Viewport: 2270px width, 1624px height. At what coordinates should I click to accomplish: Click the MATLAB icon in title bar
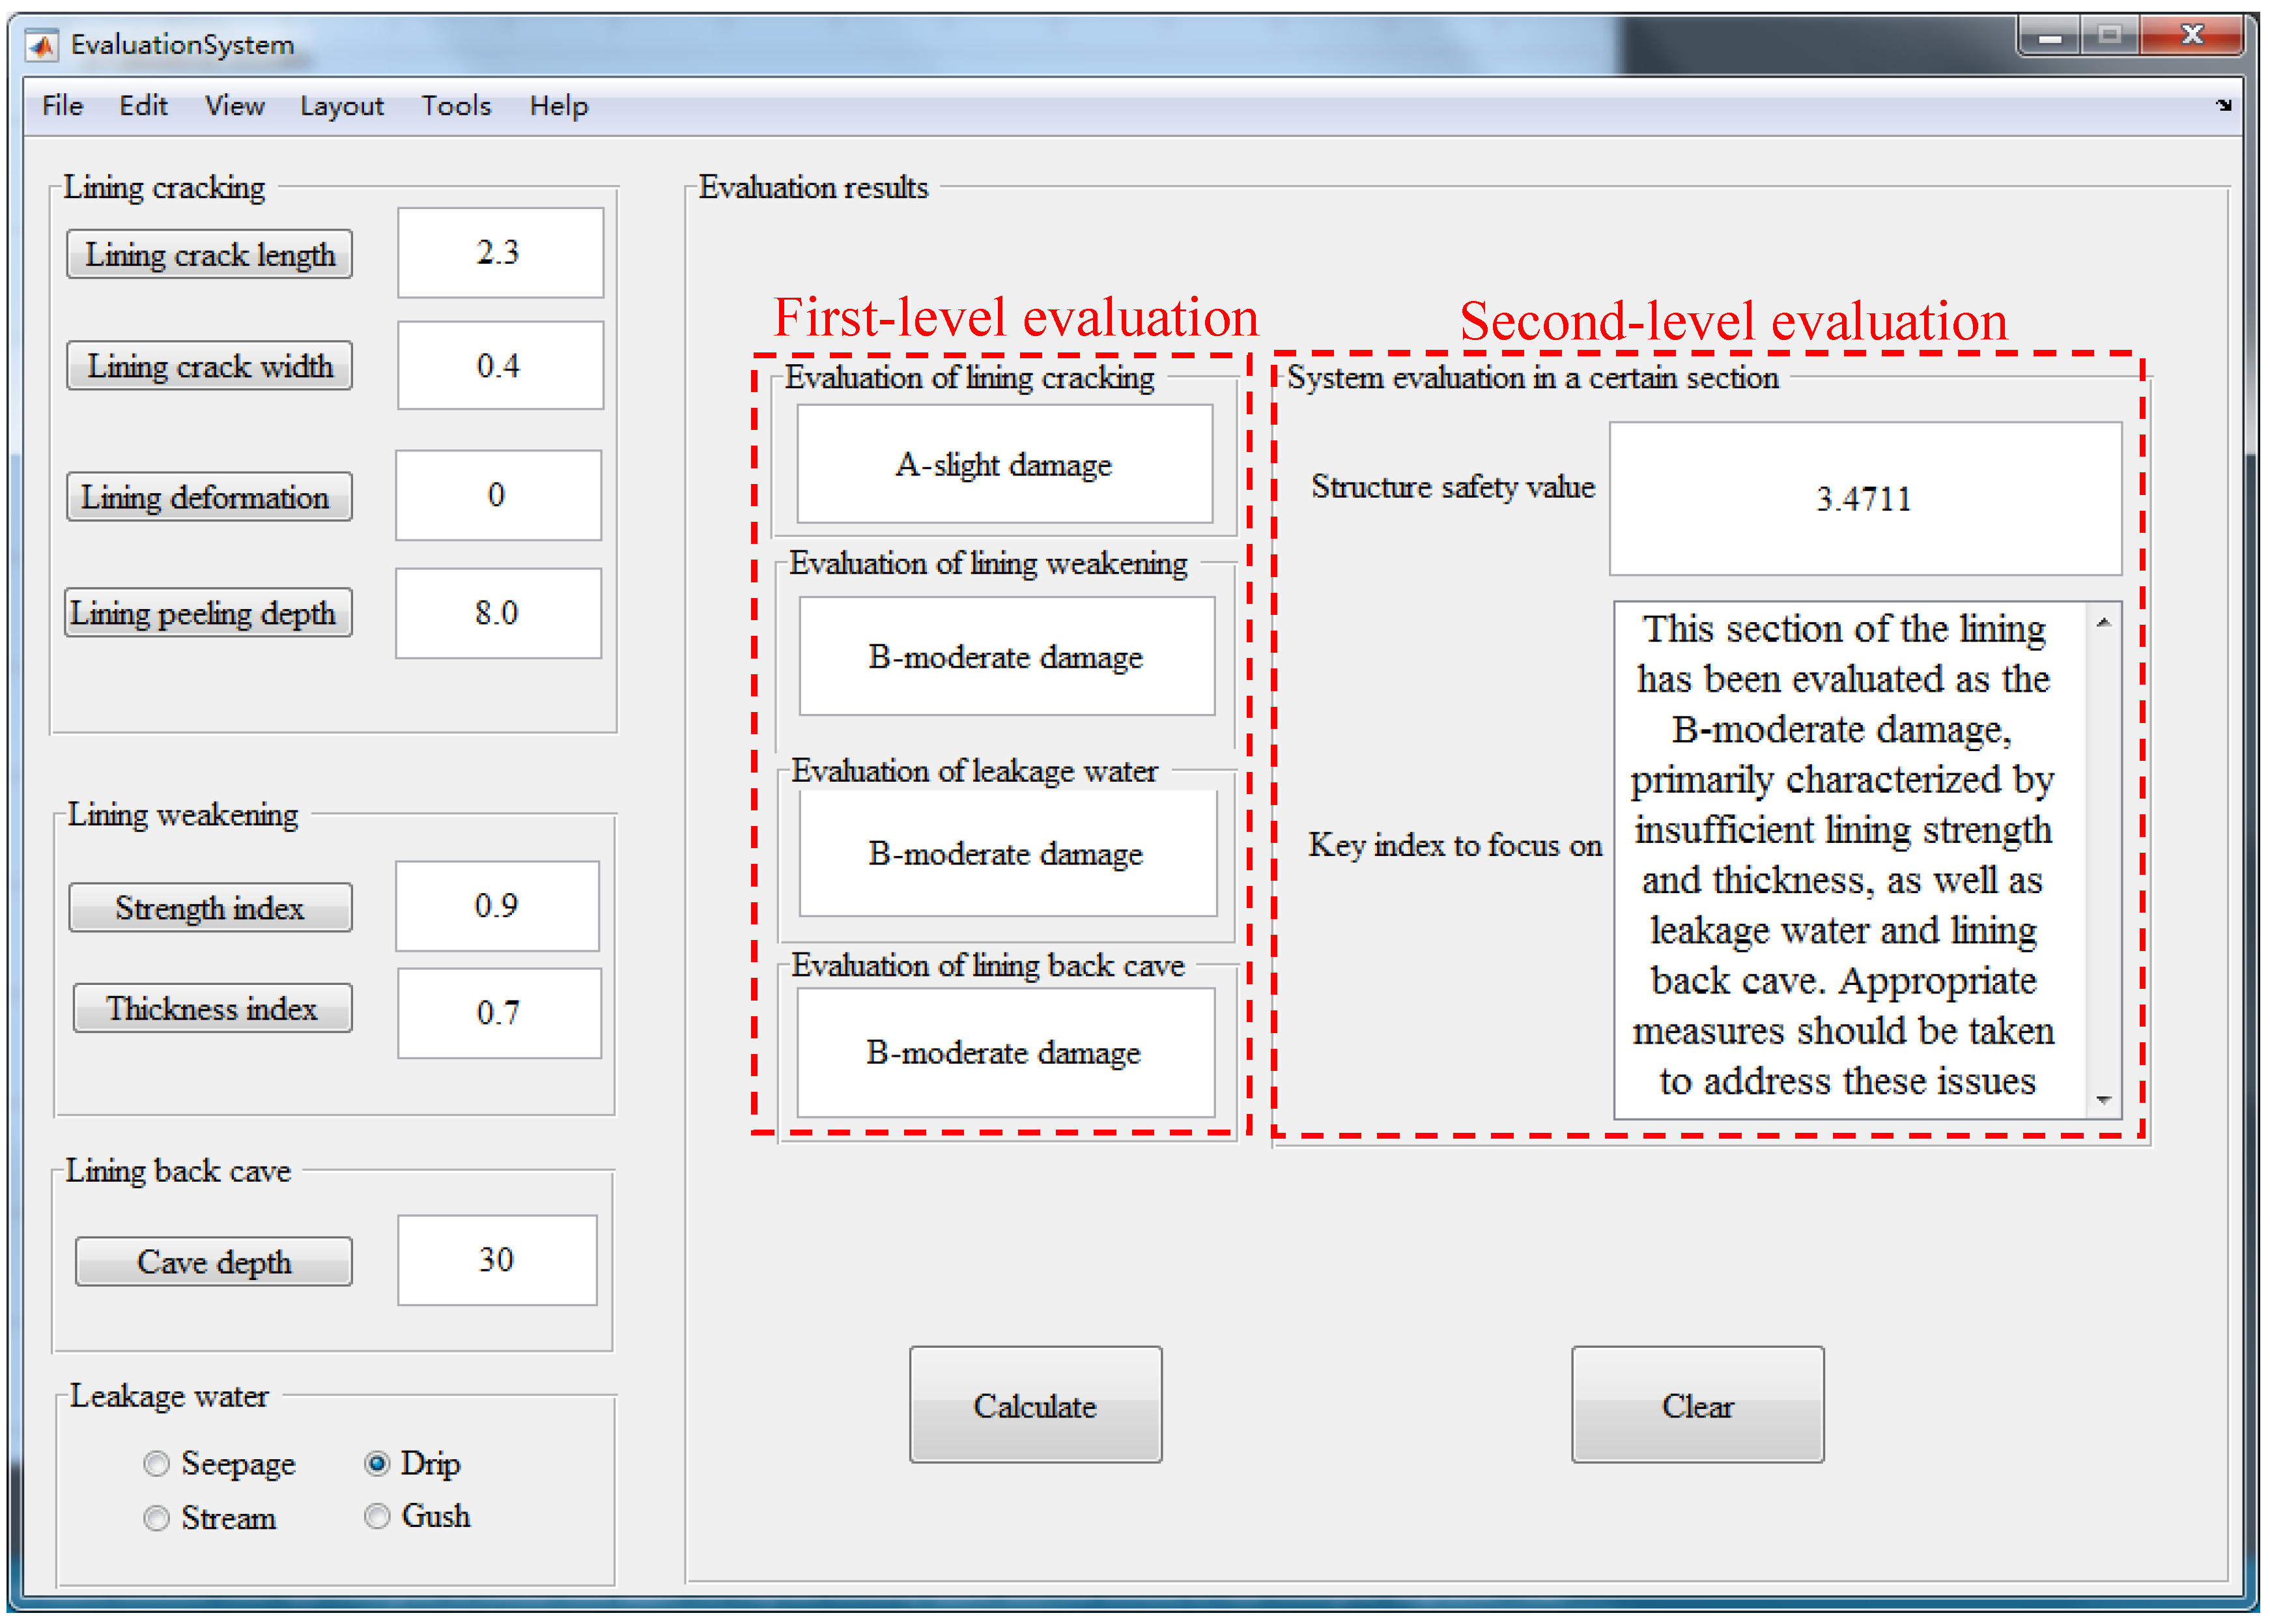[41, 45]
